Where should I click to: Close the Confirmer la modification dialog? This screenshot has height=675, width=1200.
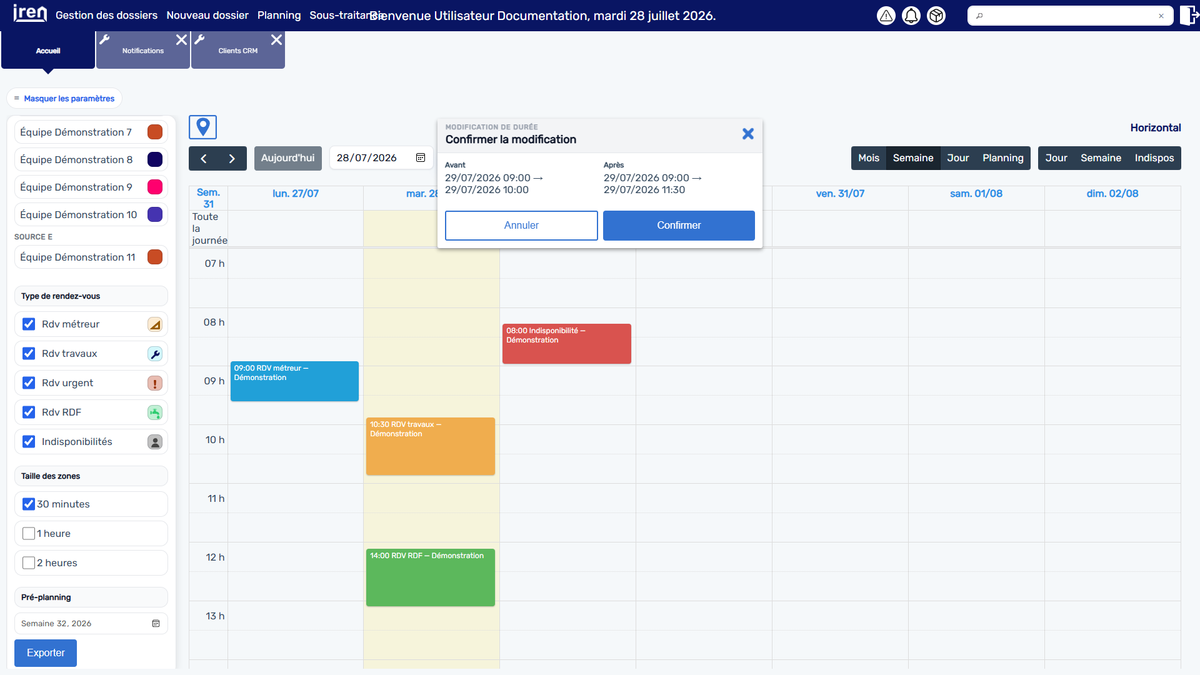coord(748,134)
